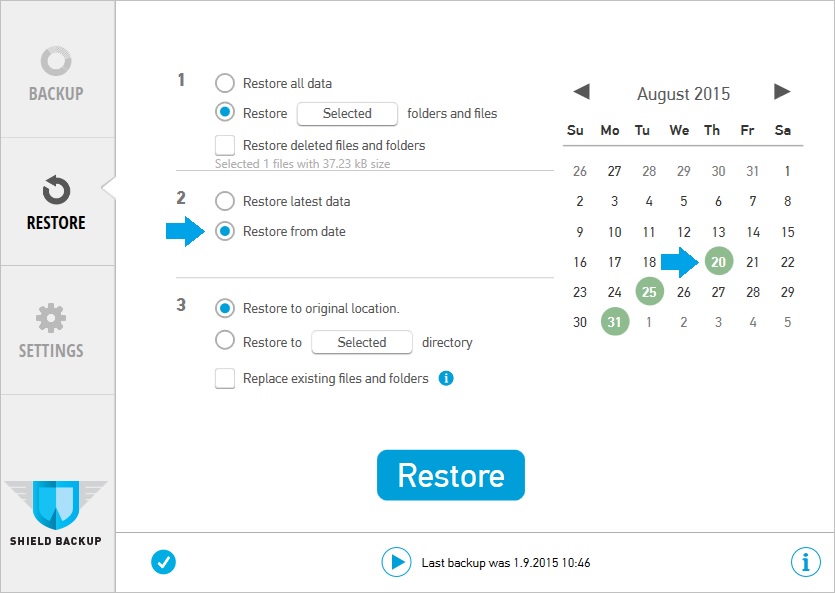Start backup with the play icon
The image size is (835, 593).
point(396,562)
